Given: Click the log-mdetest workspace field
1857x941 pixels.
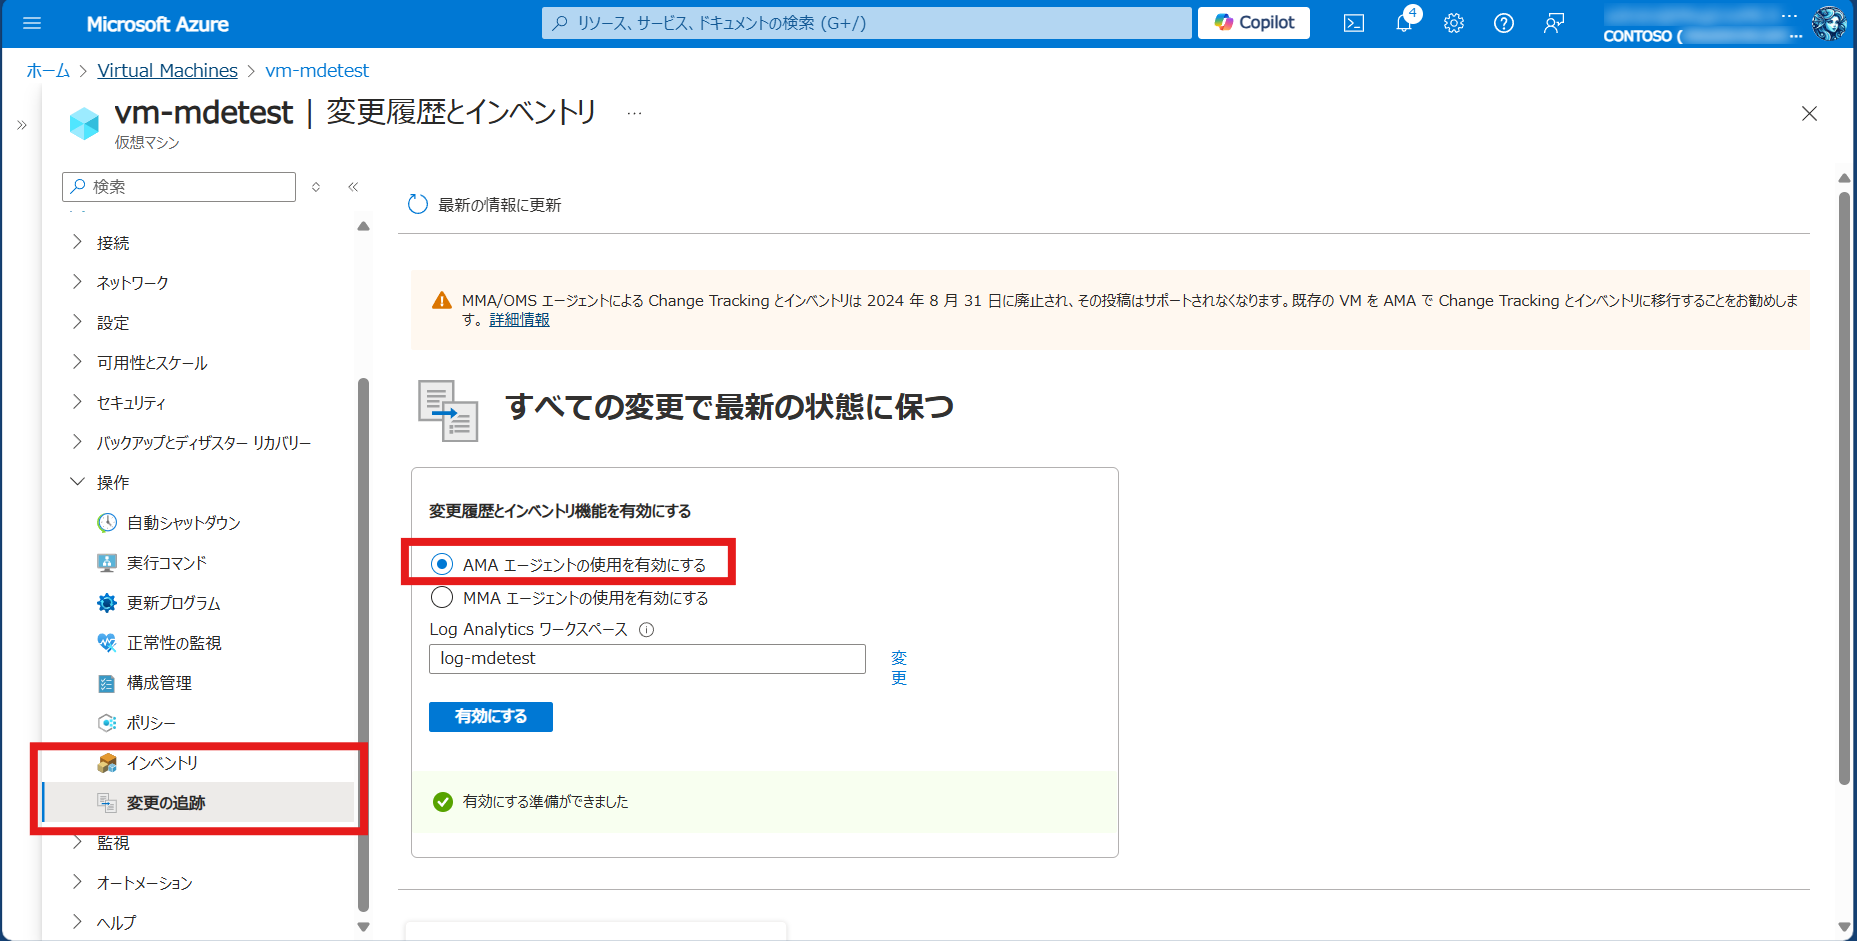Looking at the screenshot, I should (647, 659).
